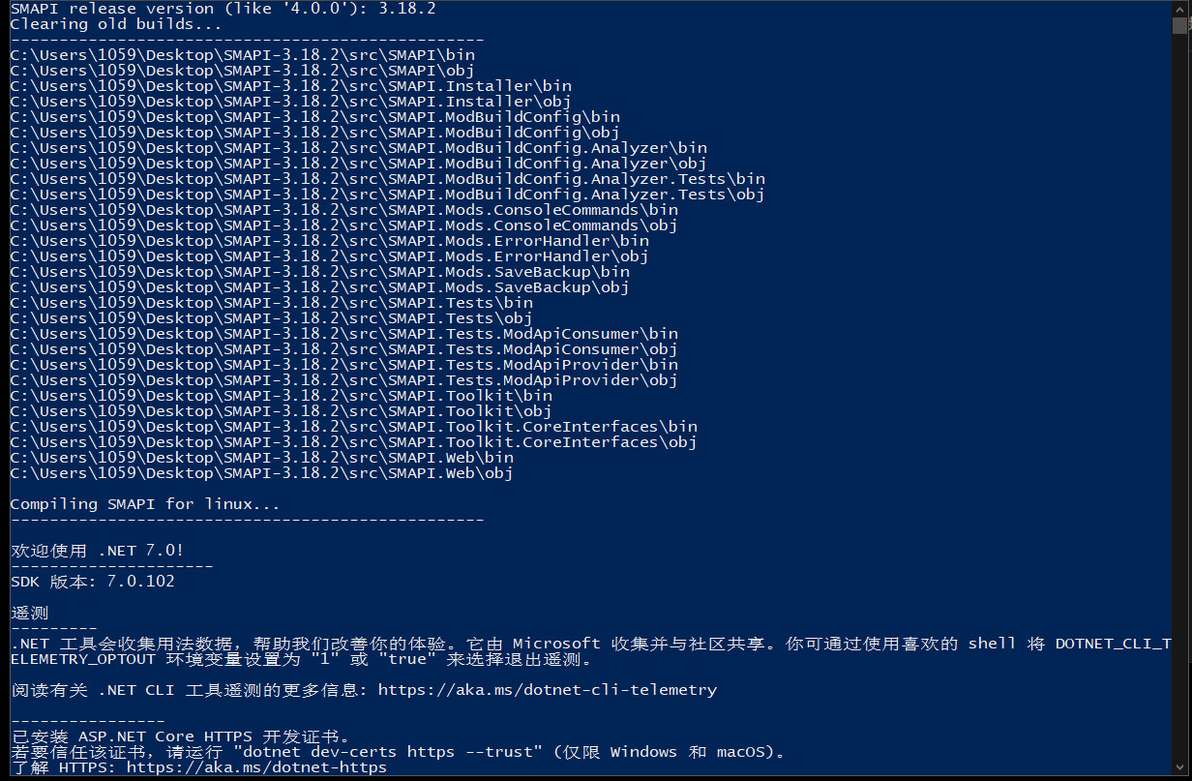
Task: Click the SMAPI.Mods.SaveBackup\bin path line
Action: pyautogui.click(x=320, y=271)
